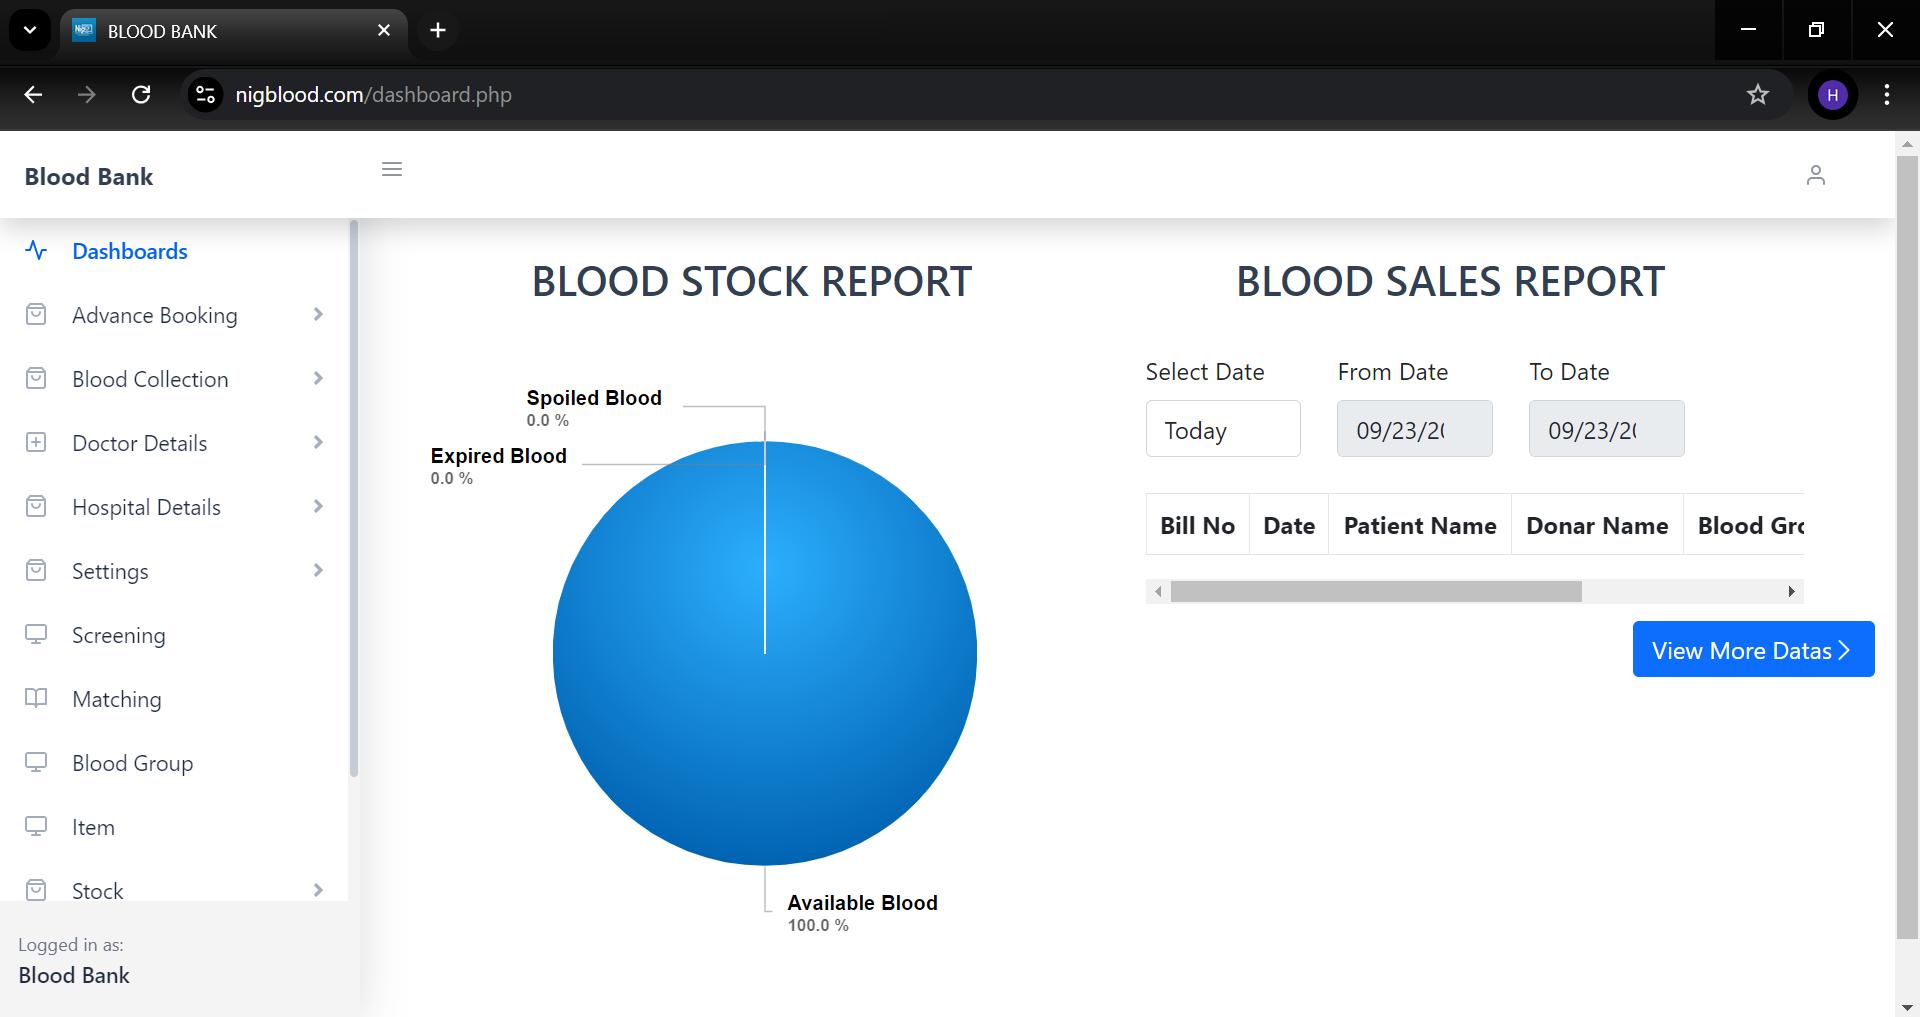
Task: Click the Spoiled Blood chart label
Action: (x=594, y=398)
